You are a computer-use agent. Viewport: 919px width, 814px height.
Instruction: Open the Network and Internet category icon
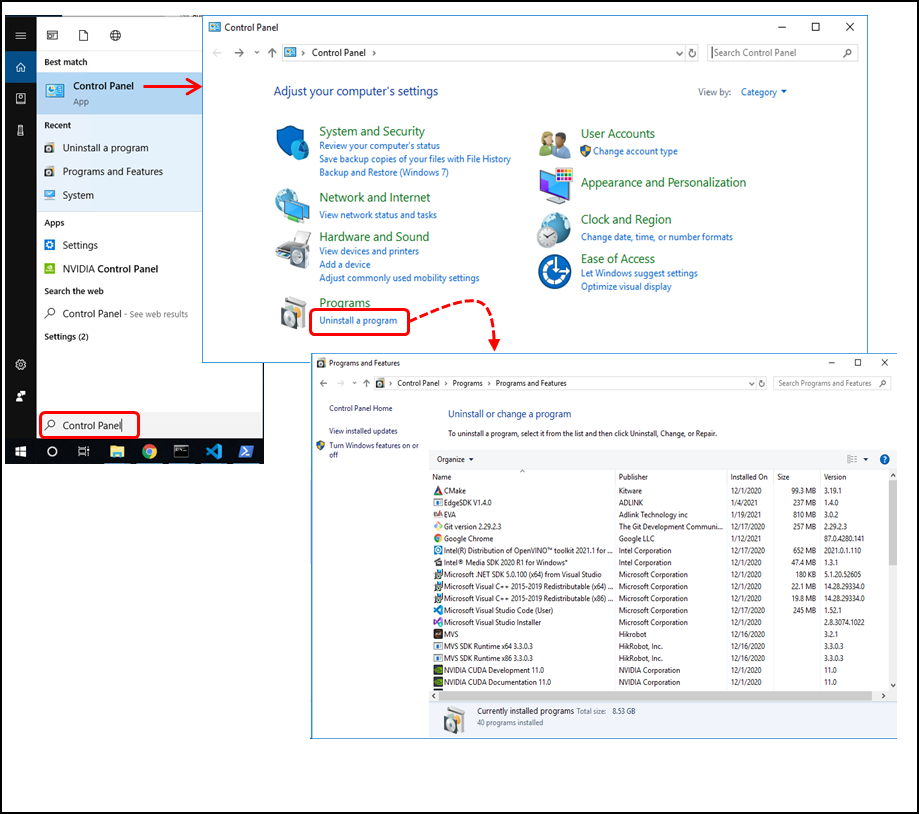coord(292,205)
